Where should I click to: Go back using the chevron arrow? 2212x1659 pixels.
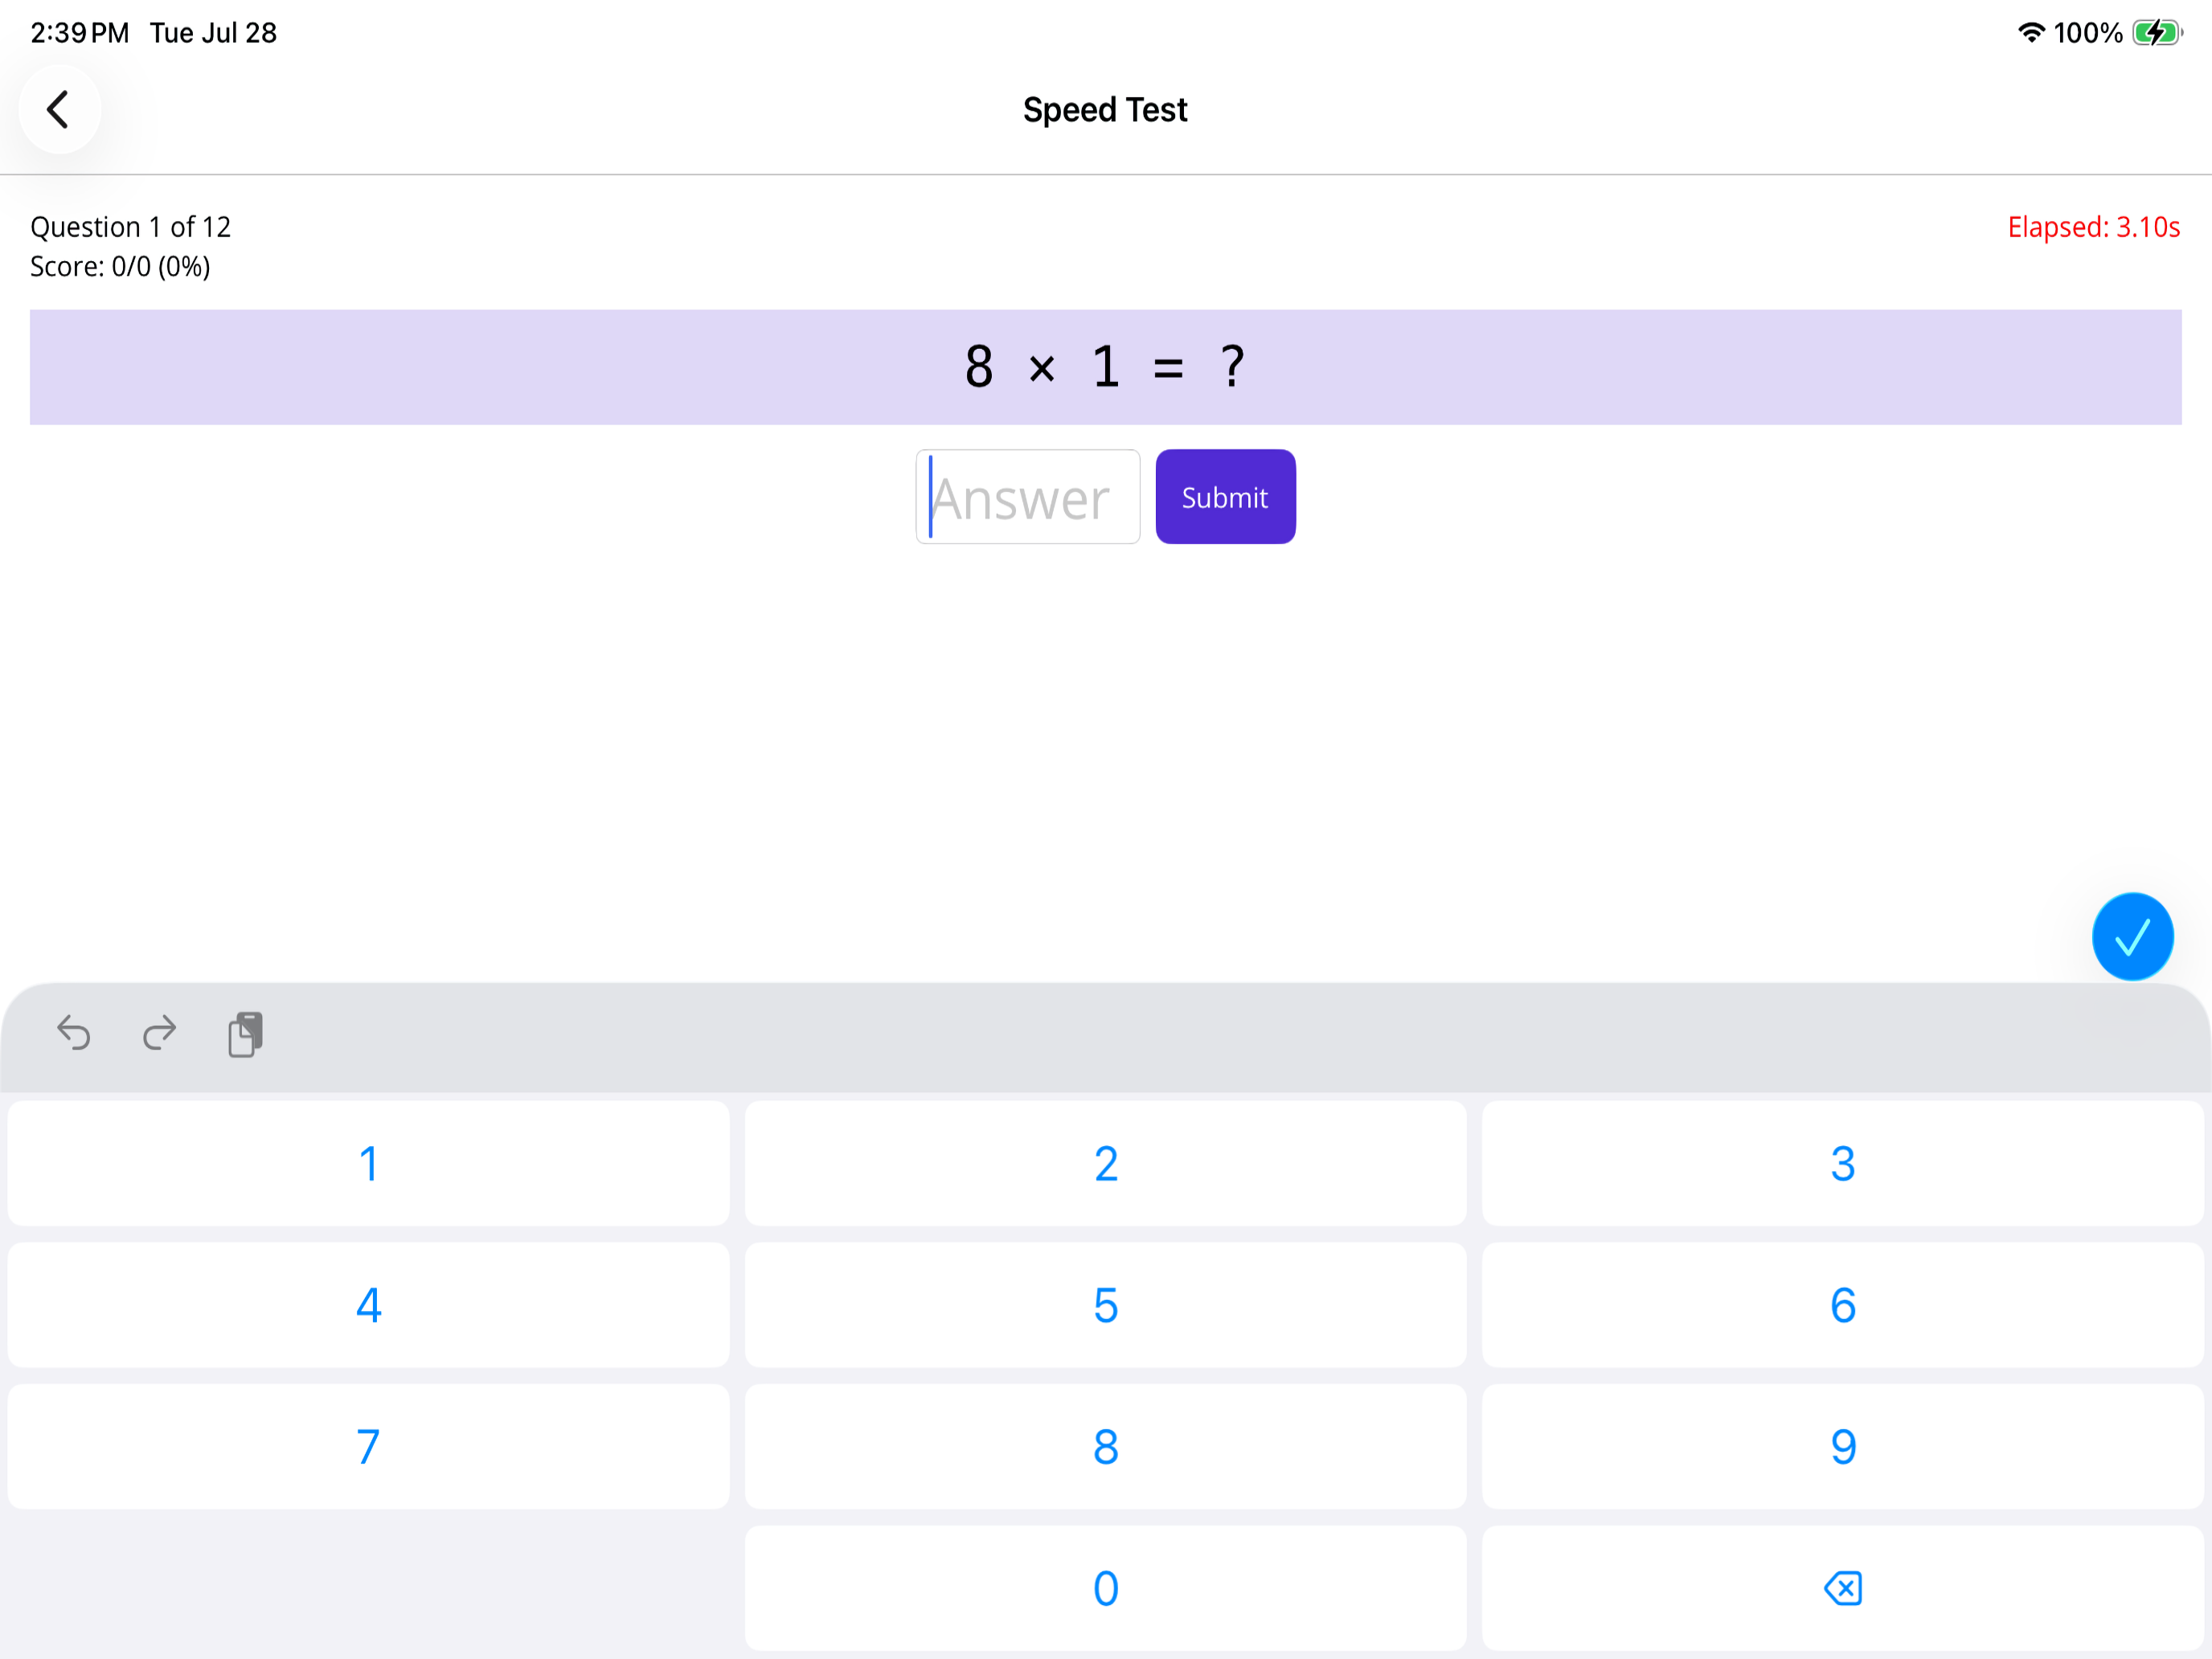point(59,110)
